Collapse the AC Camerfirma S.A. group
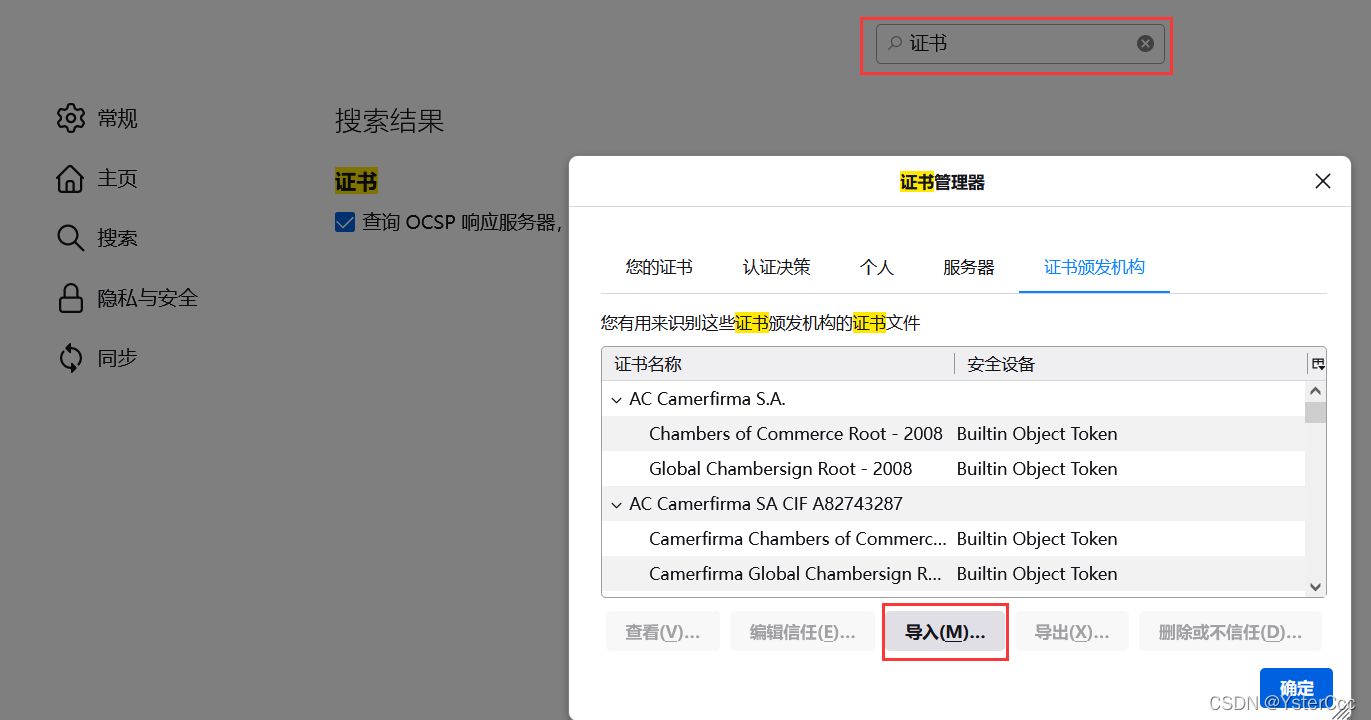 (x=616, y=399)
